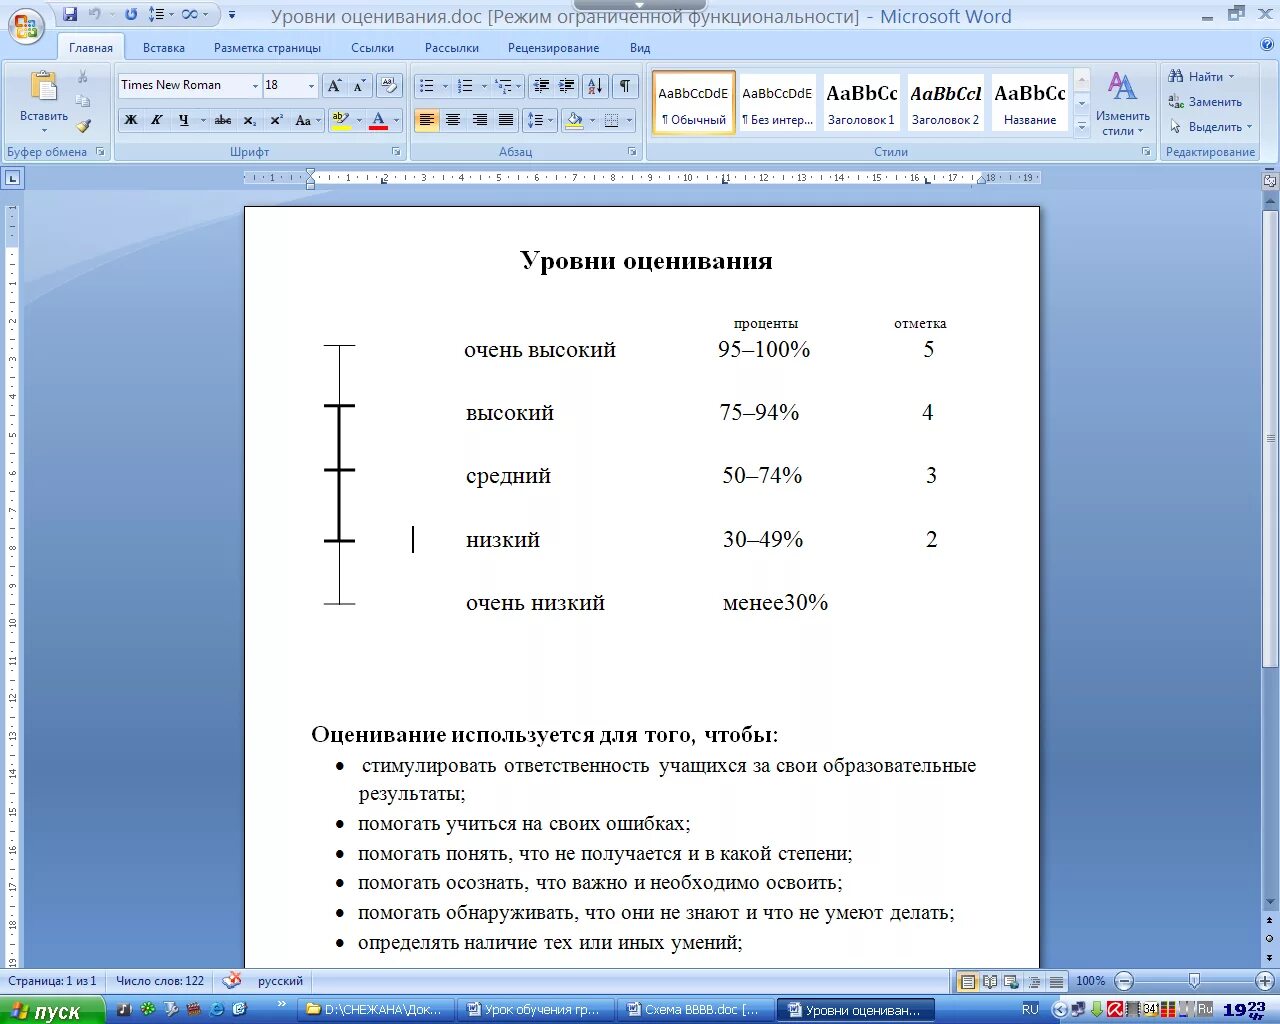The image size is (1280, 1024).
Task: Click the Заменить button
Action: [x=1205, y=102]
